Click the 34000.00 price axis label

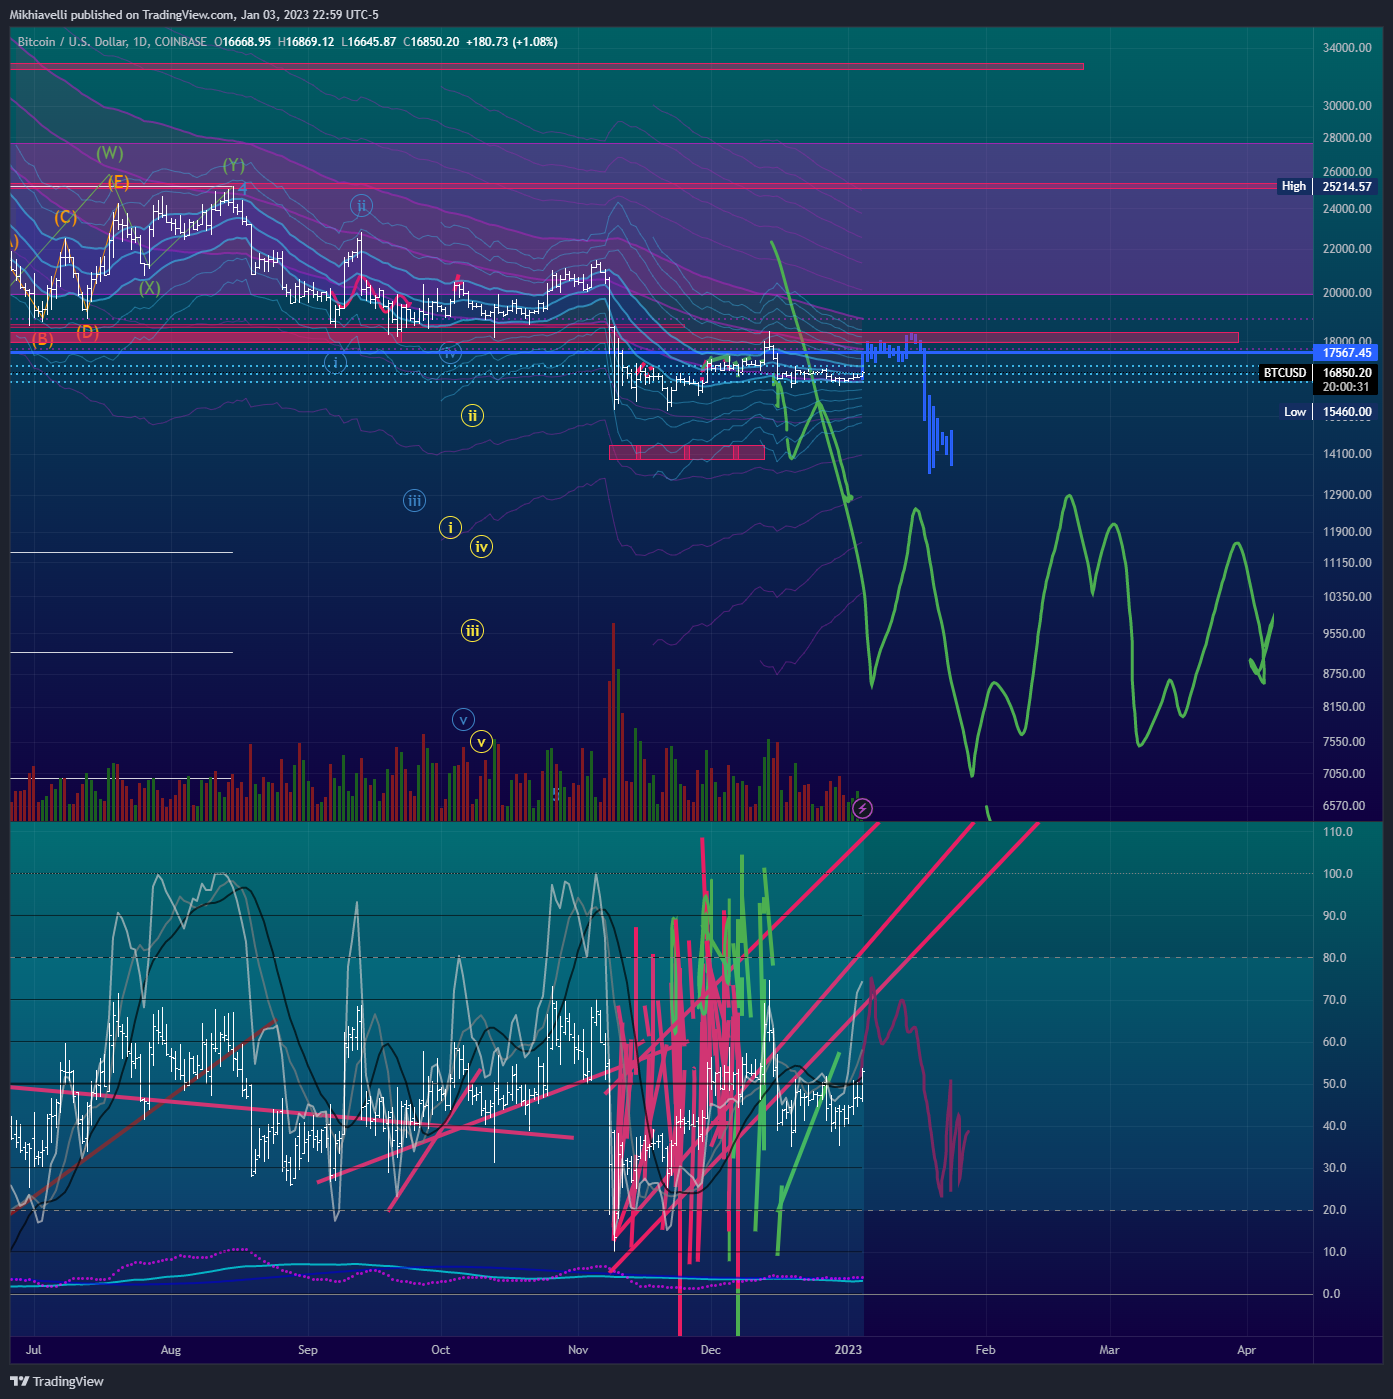(x=1347, y=48)
